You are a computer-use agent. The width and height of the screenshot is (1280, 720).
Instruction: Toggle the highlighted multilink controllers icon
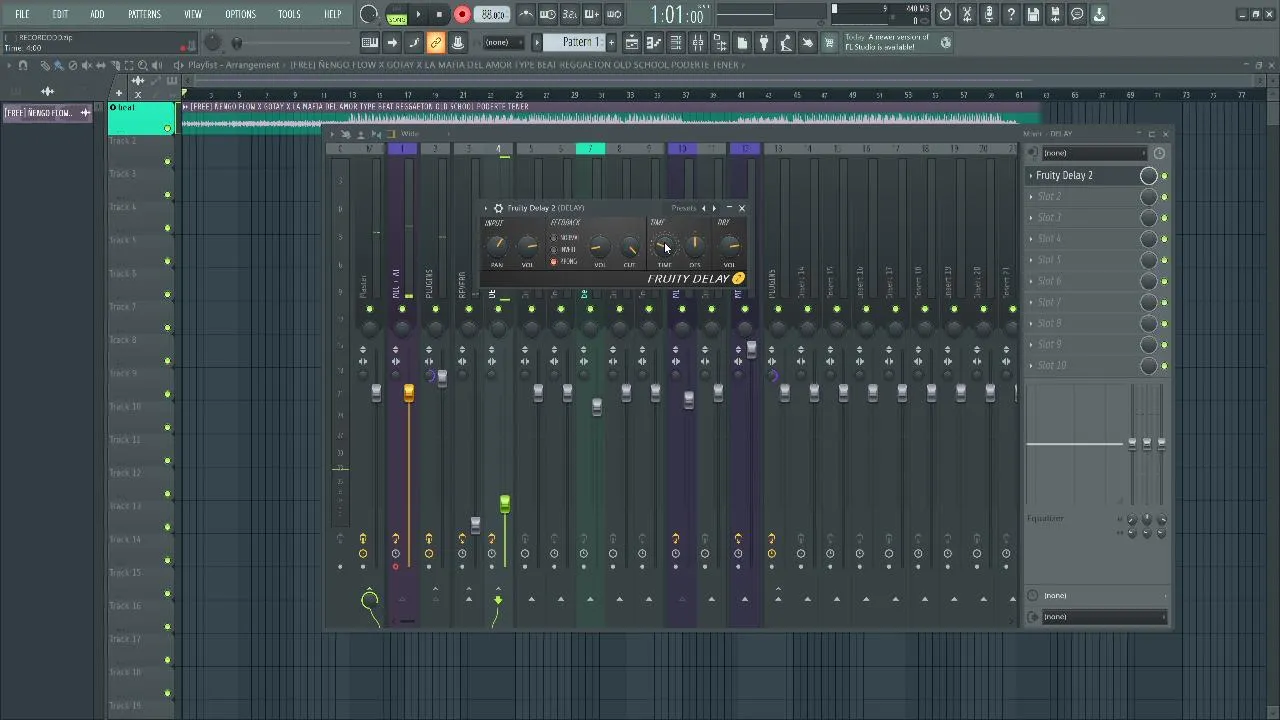(436, 42)
